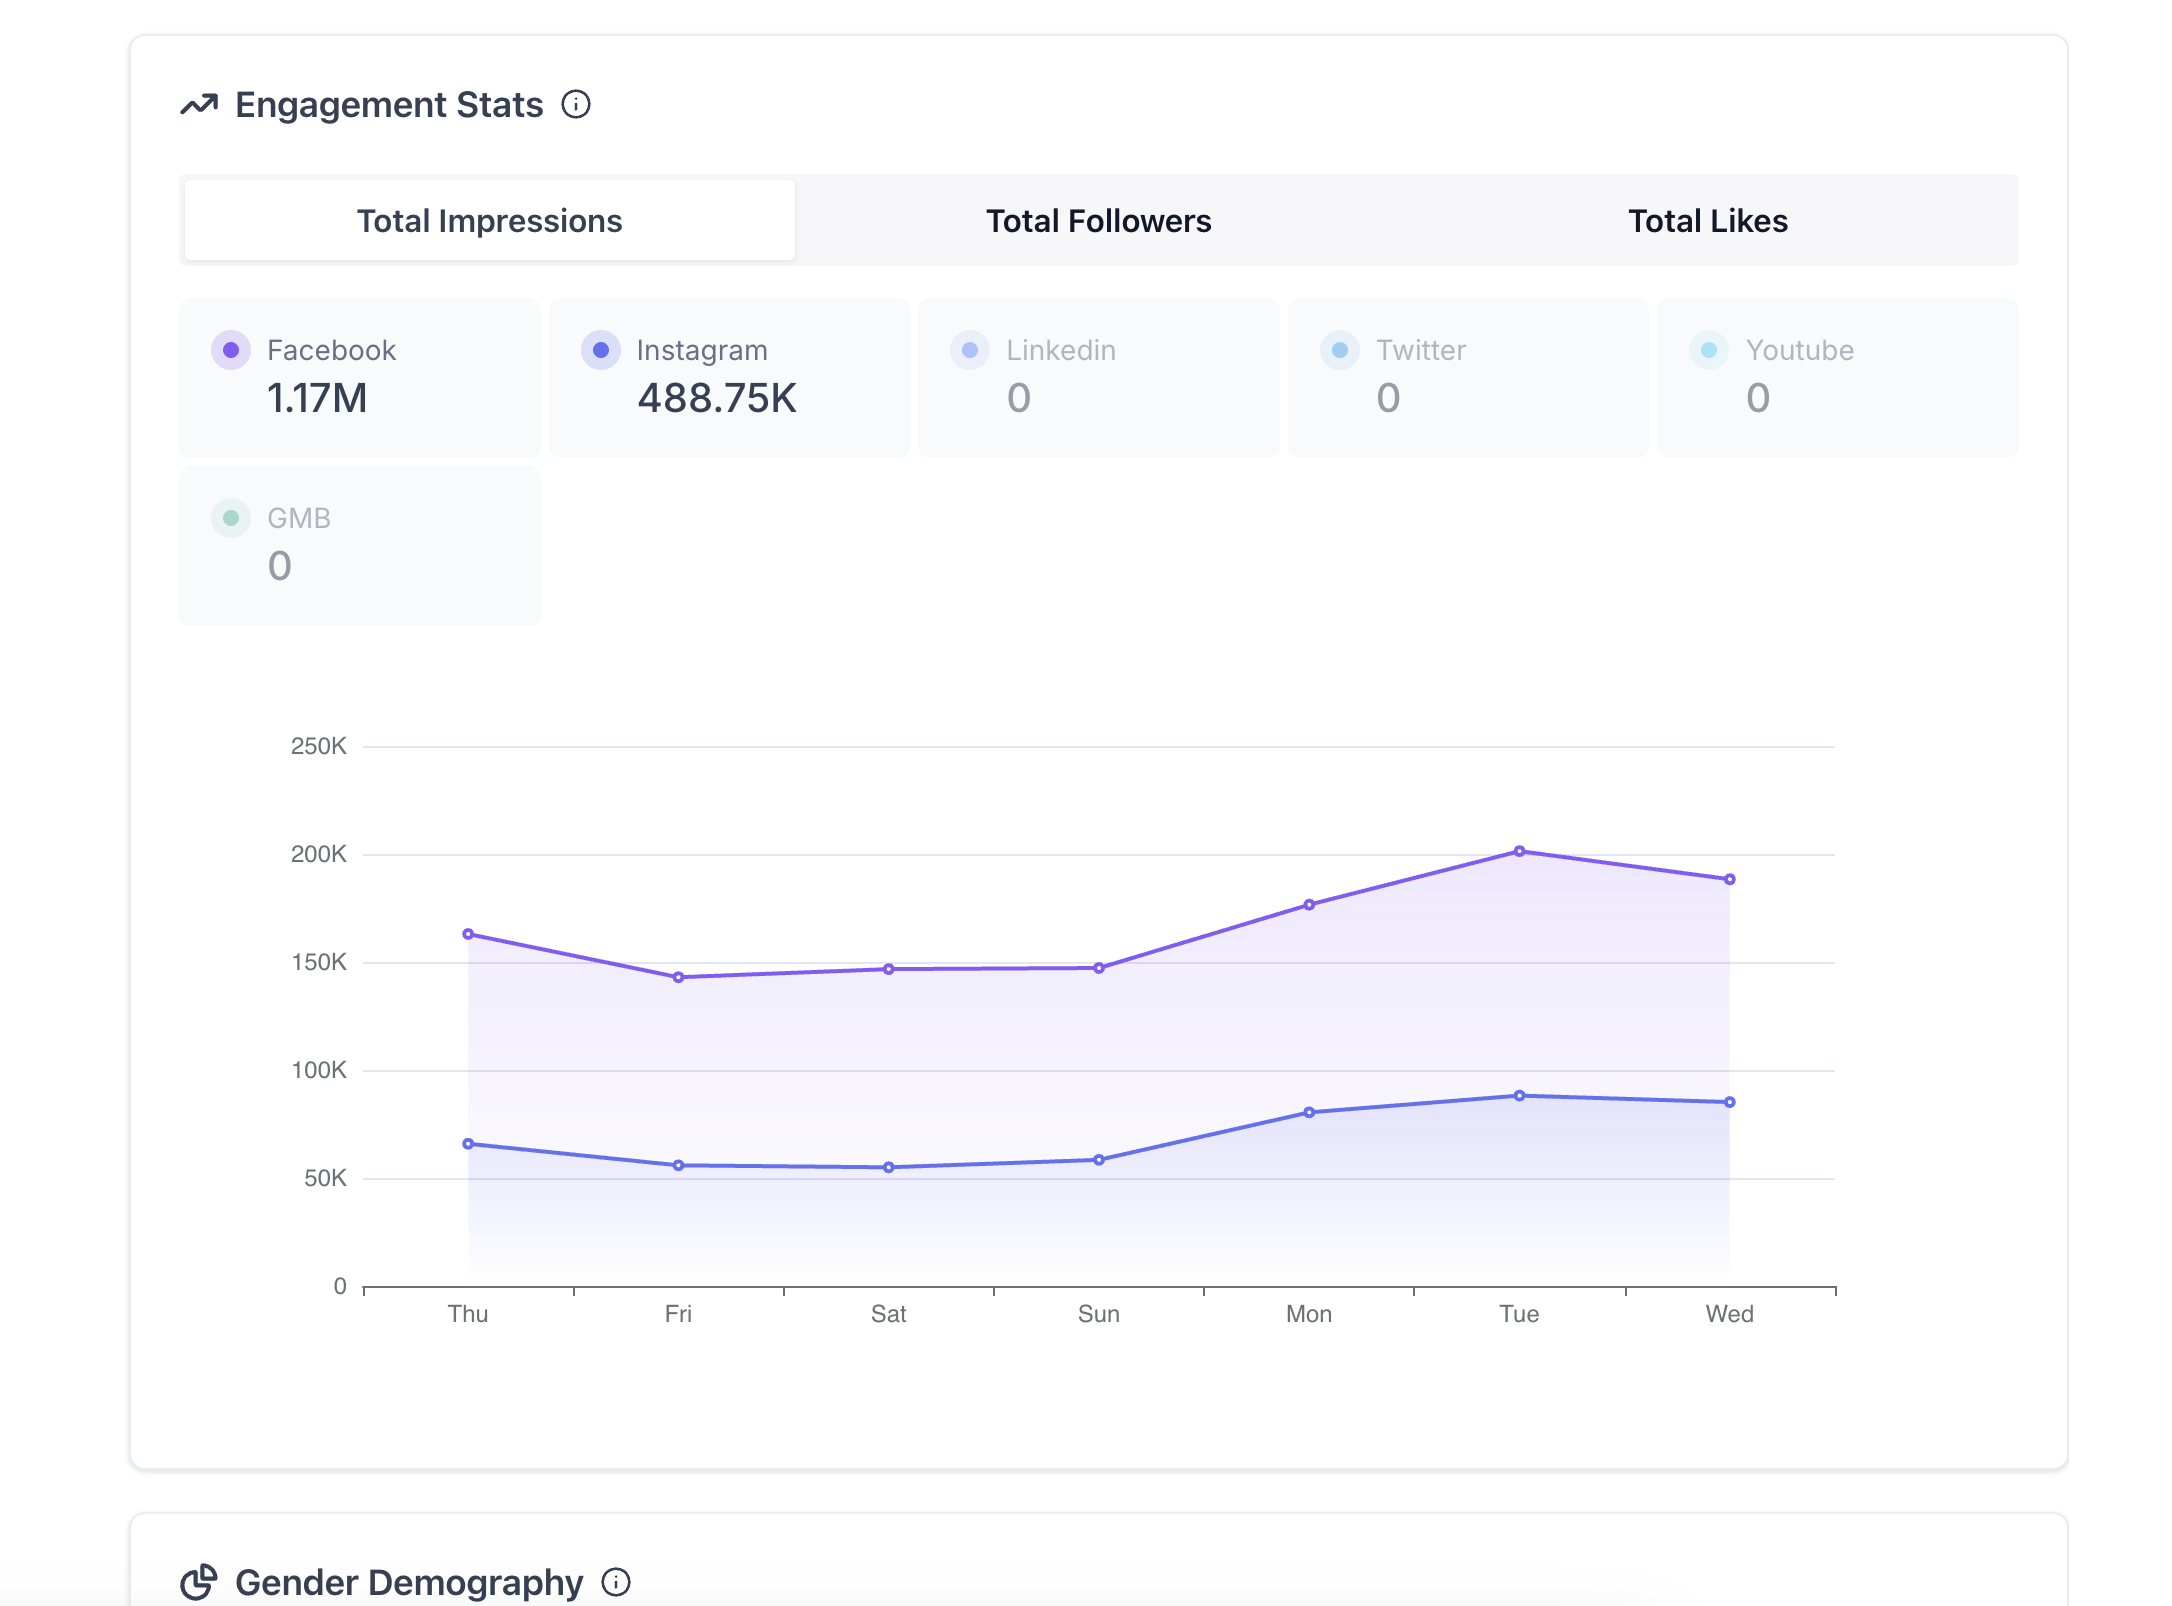This screenshot has height=1606, width=2172.
Task: Click the Instagram blue color dot
Action: [601, 350]
